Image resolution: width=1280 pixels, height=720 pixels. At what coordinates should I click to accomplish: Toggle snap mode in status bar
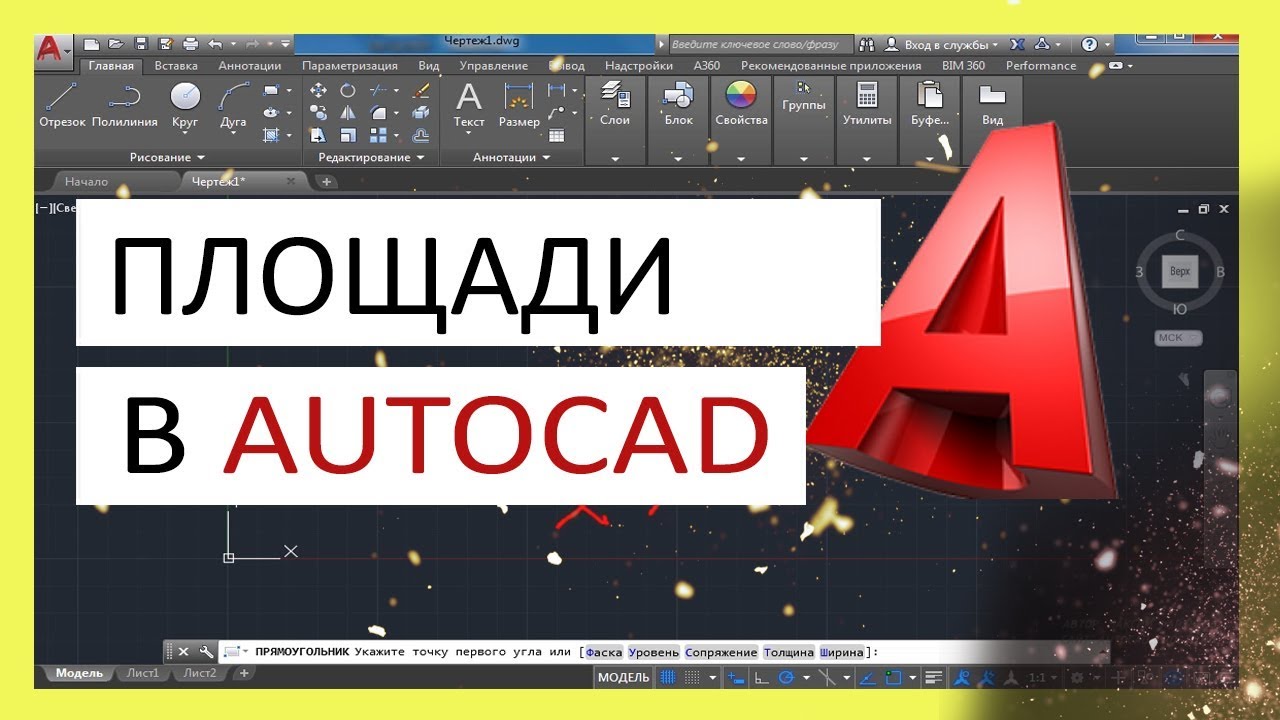coord(691,677)
